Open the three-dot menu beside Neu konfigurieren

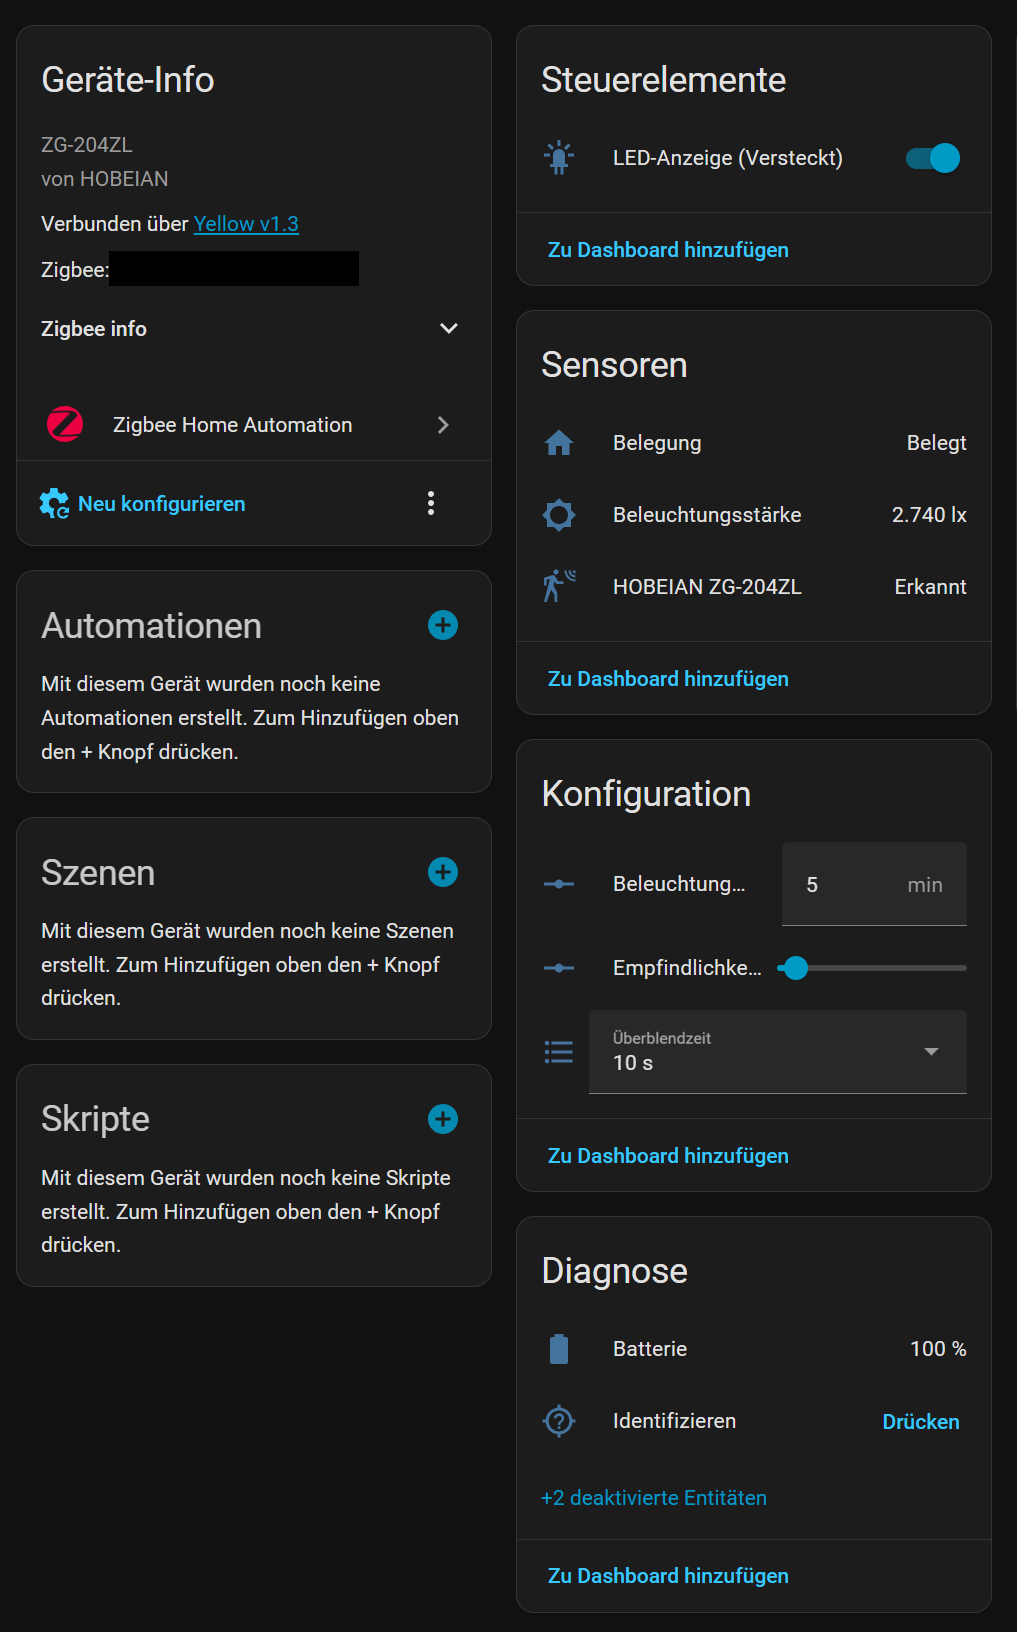click(431, 503)
